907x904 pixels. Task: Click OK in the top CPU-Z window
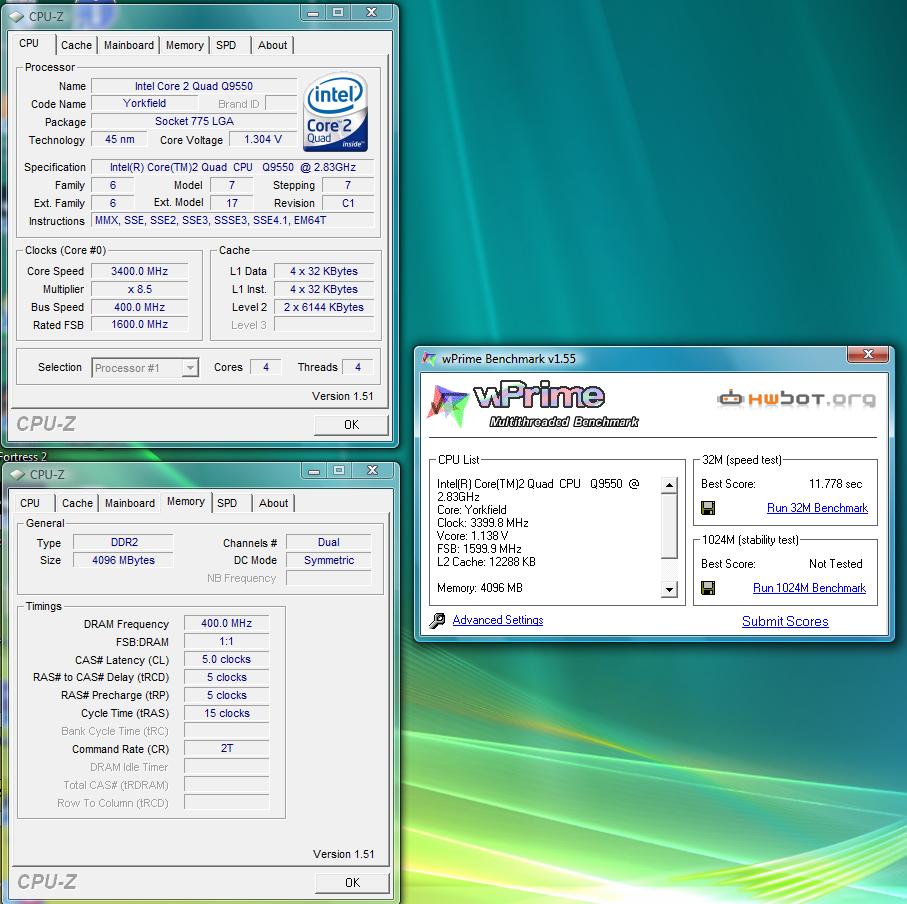pyautogui.click(x=351, y=425)
